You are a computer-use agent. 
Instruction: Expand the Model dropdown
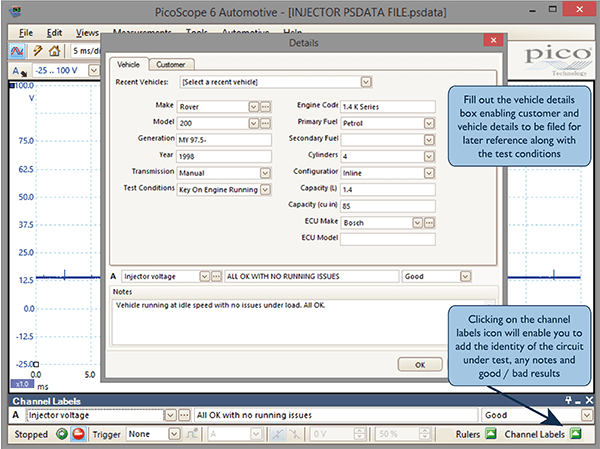pos(254,123)
